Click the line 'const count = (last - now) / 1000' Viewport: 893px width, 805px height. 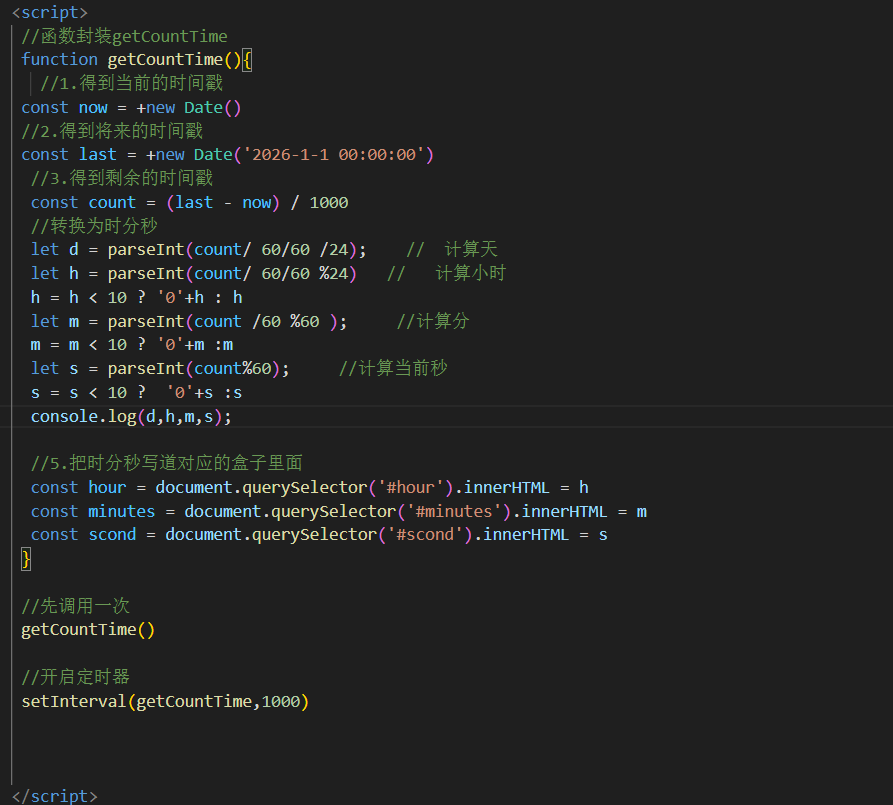pyautogui.click(x=190, y=202)
